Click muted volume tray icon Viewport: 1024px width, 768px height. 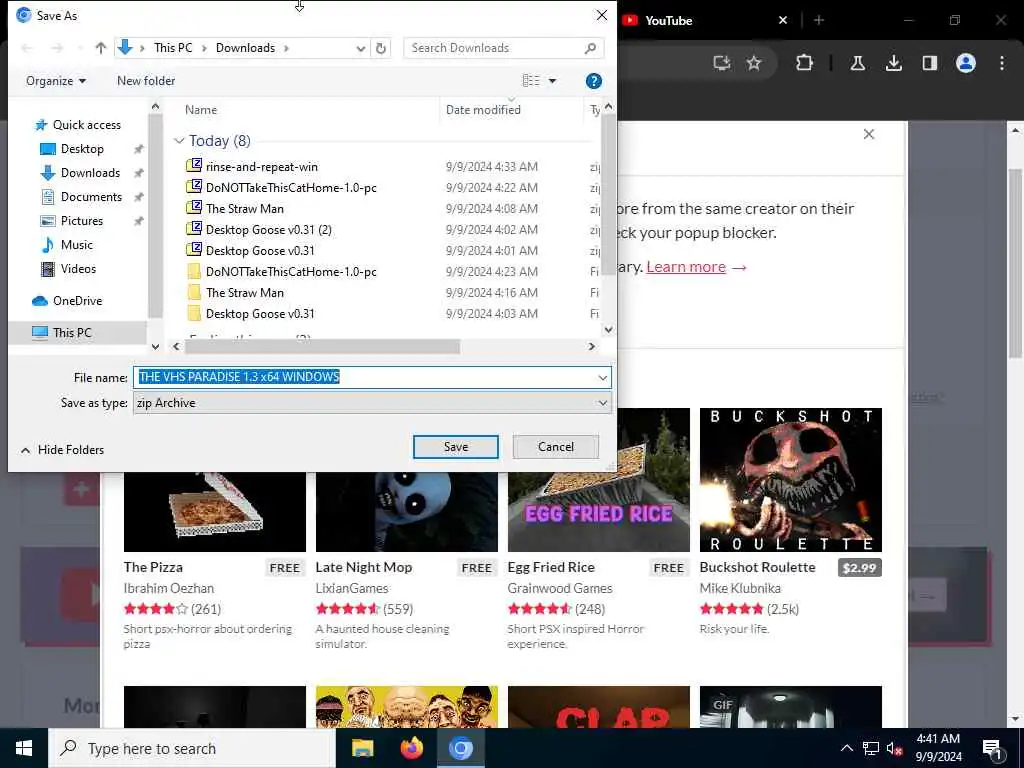pyautogui.click(x=895, y=748)
